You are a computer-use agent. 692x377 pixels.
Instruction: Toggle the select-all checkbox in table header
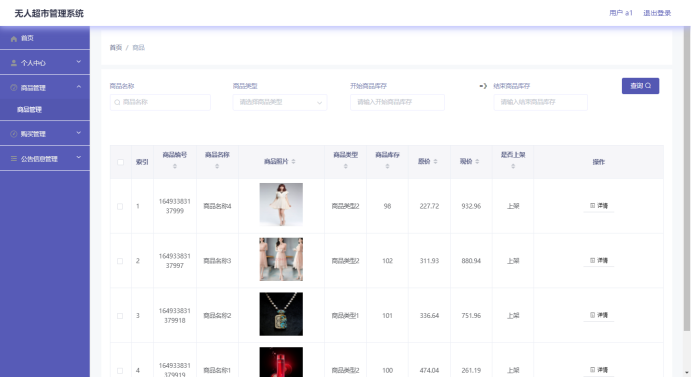(x=120, y=162)
